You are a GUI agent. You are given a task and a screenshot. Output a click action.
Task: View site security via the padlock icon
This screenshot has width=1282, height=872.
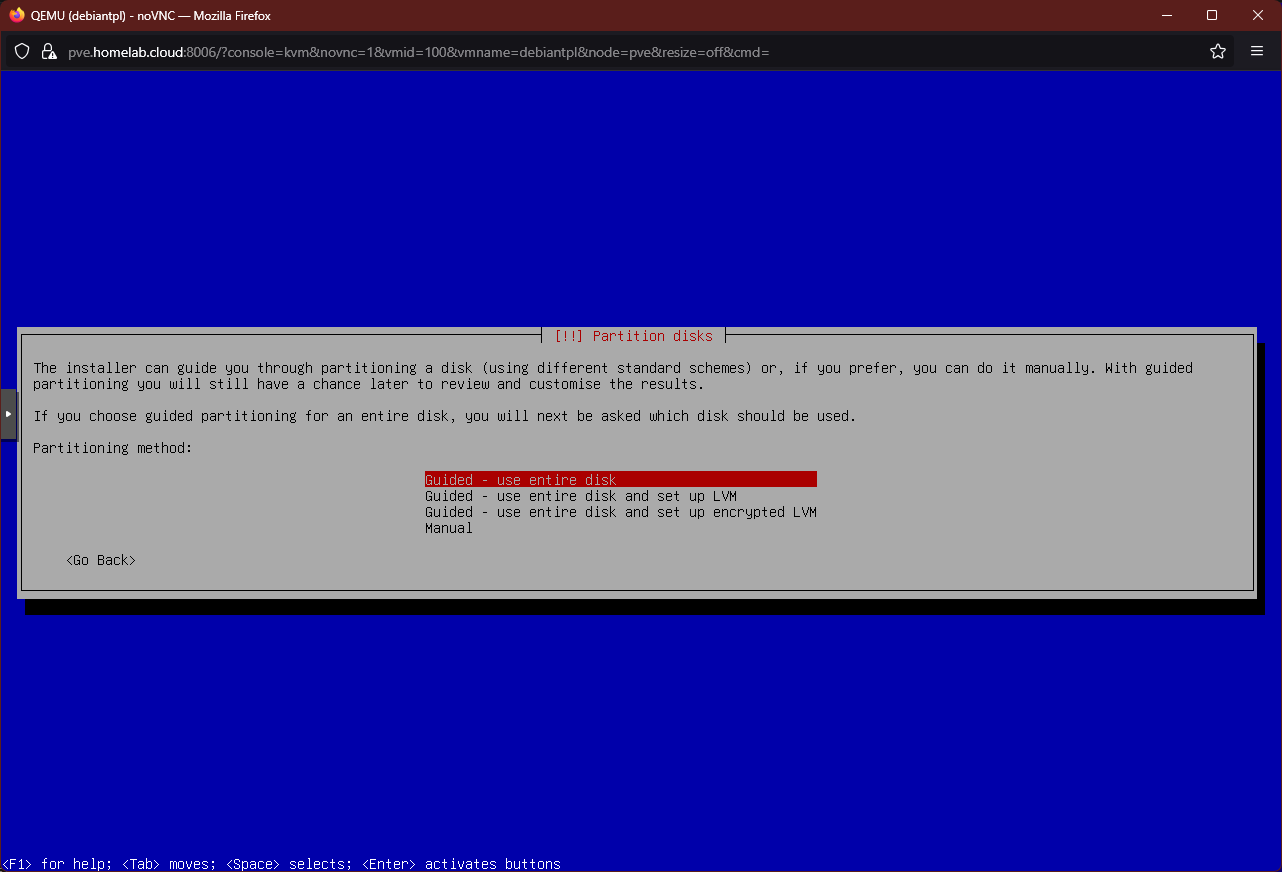tap(48, 51)
